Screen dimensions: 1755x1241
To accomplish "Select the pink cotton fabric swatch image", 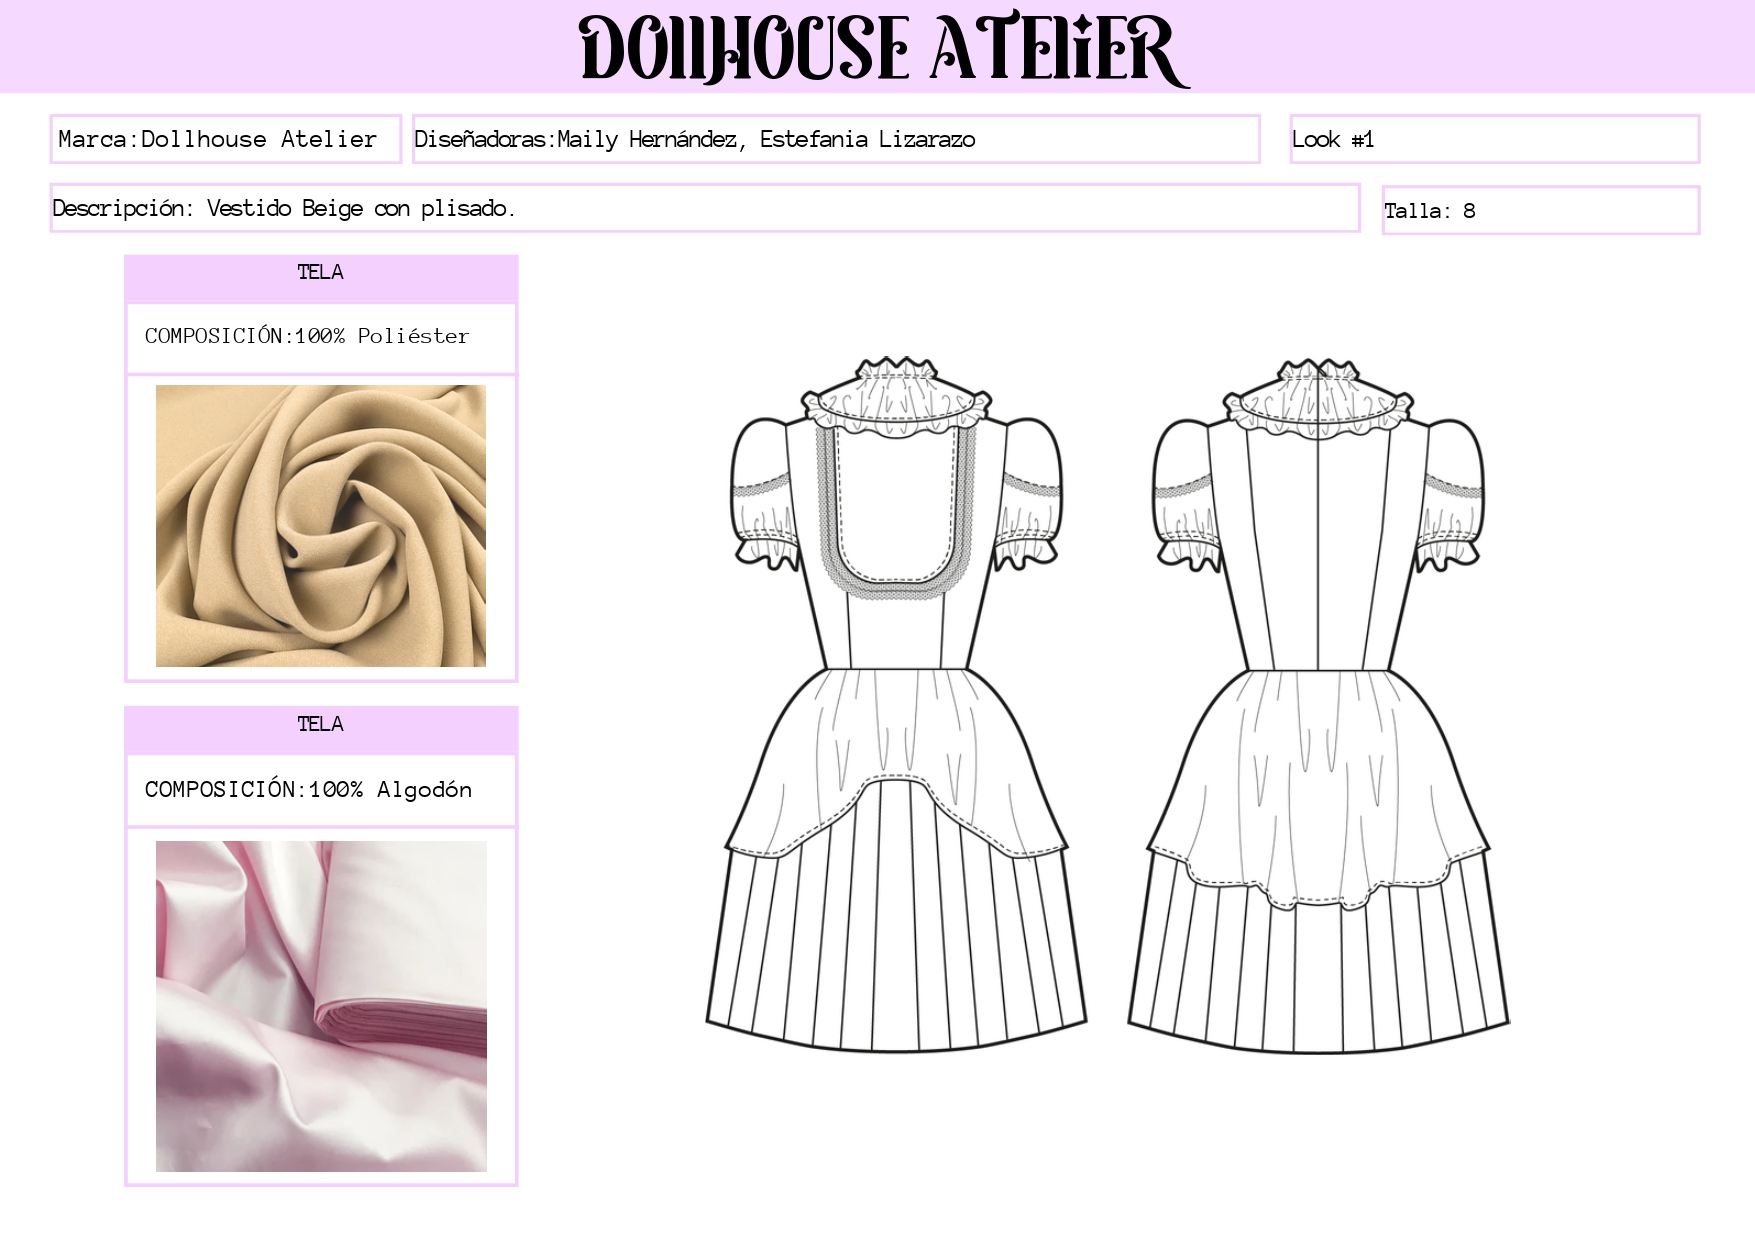I will click(x=321, y=1006).
